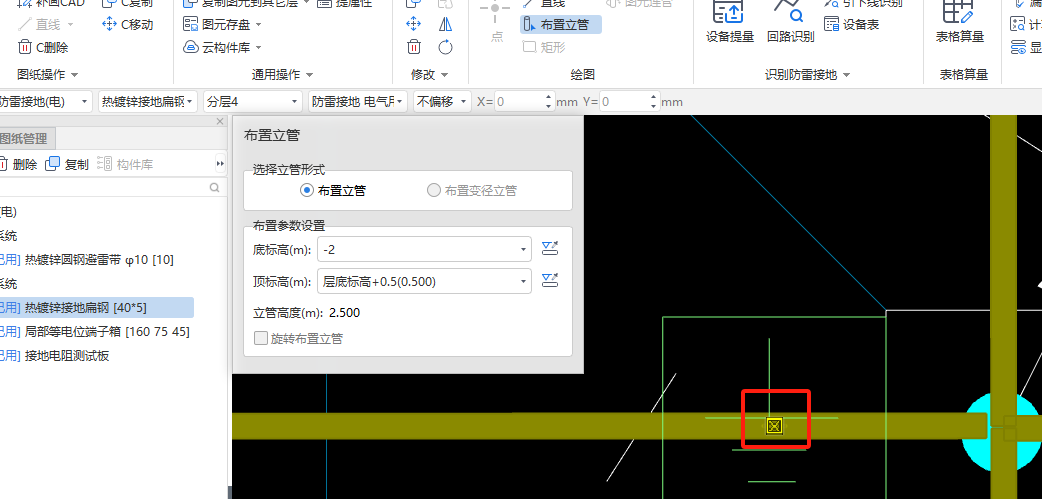Expand the 图纸操作 ribbon group
Image resolution: width=1042 pixels, height=499 pixels.
pyautogui.click(x=74, y=75)
